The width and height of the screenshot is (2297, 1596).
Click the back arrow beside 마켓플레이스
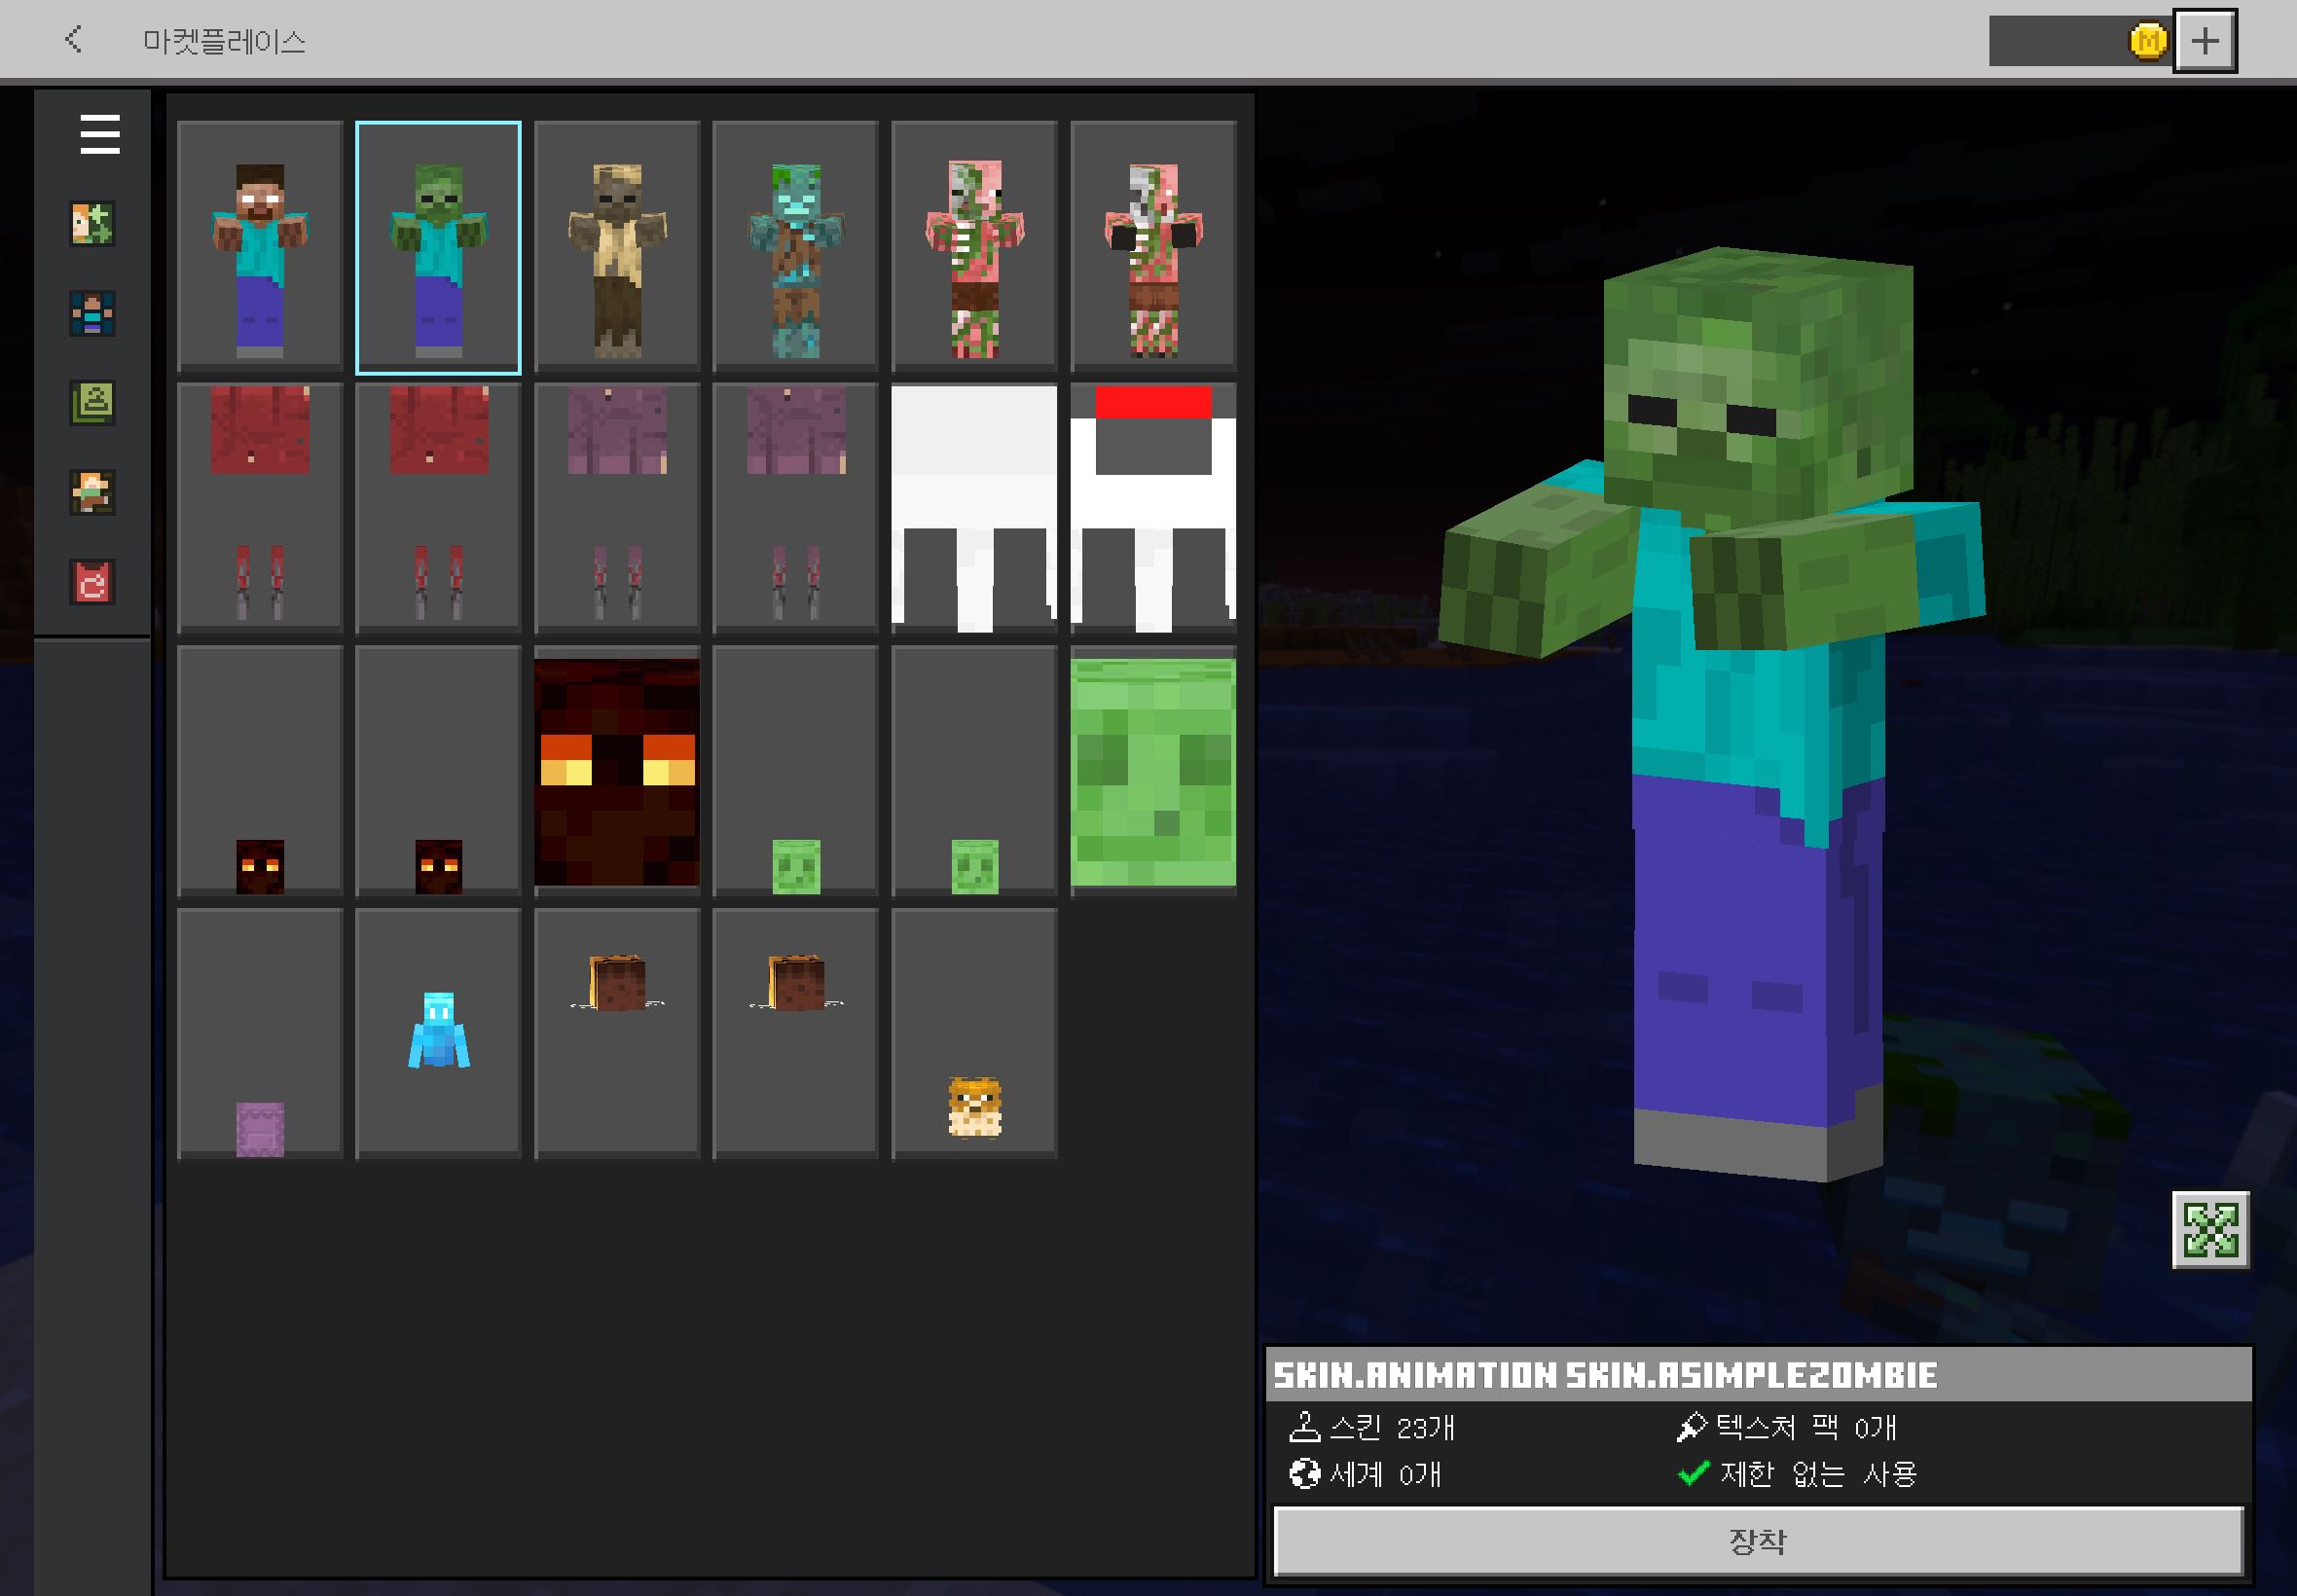73,40
